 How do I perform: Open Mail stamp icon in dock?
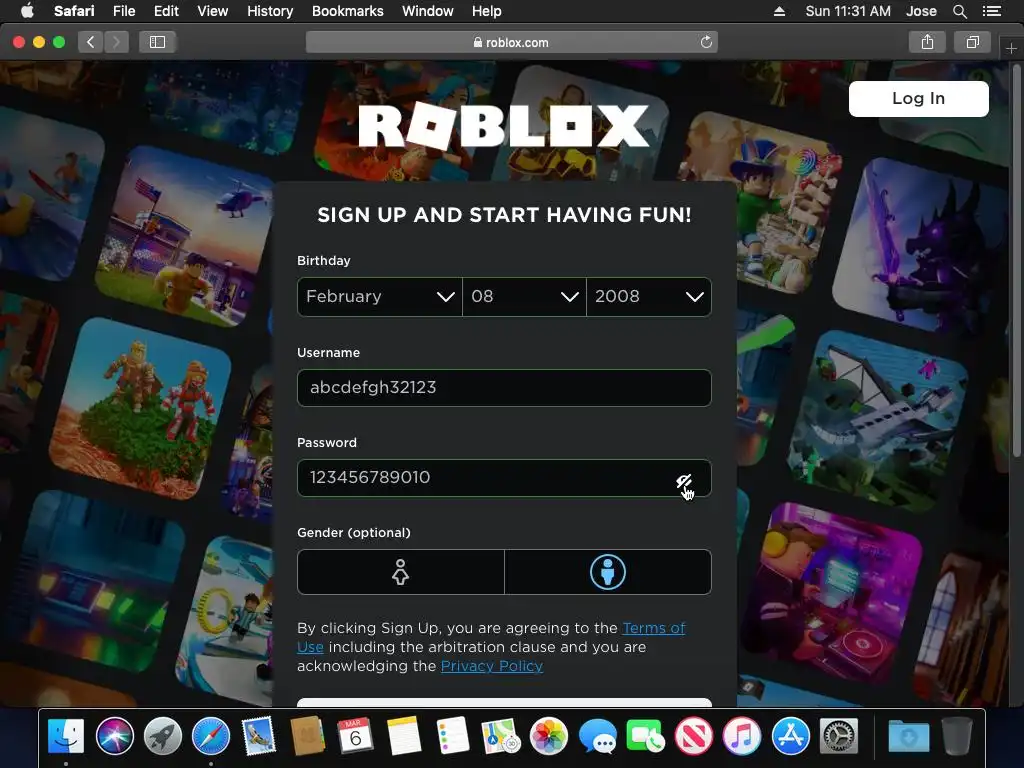pos(259,736)
